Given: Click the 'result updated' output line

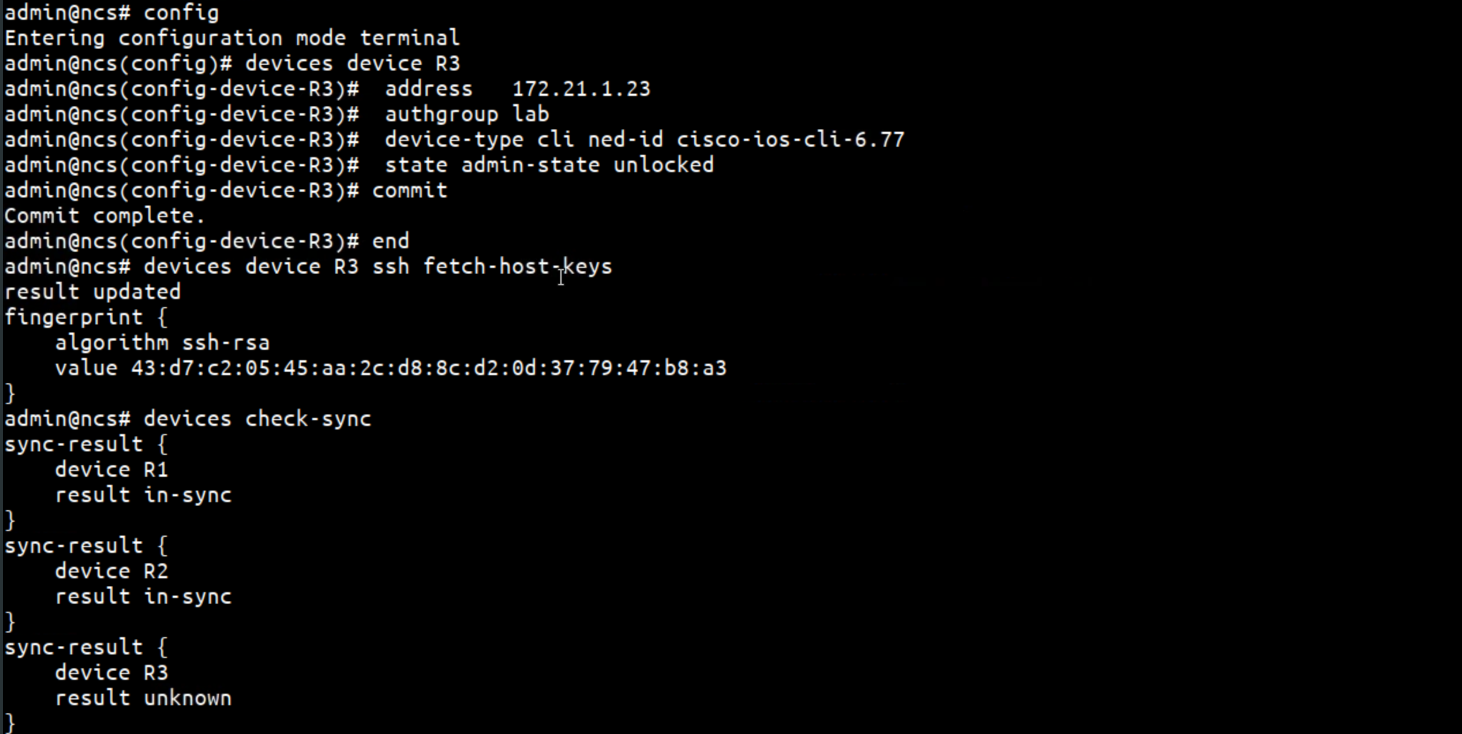Looking at the screenshot, I should [93, 292].
